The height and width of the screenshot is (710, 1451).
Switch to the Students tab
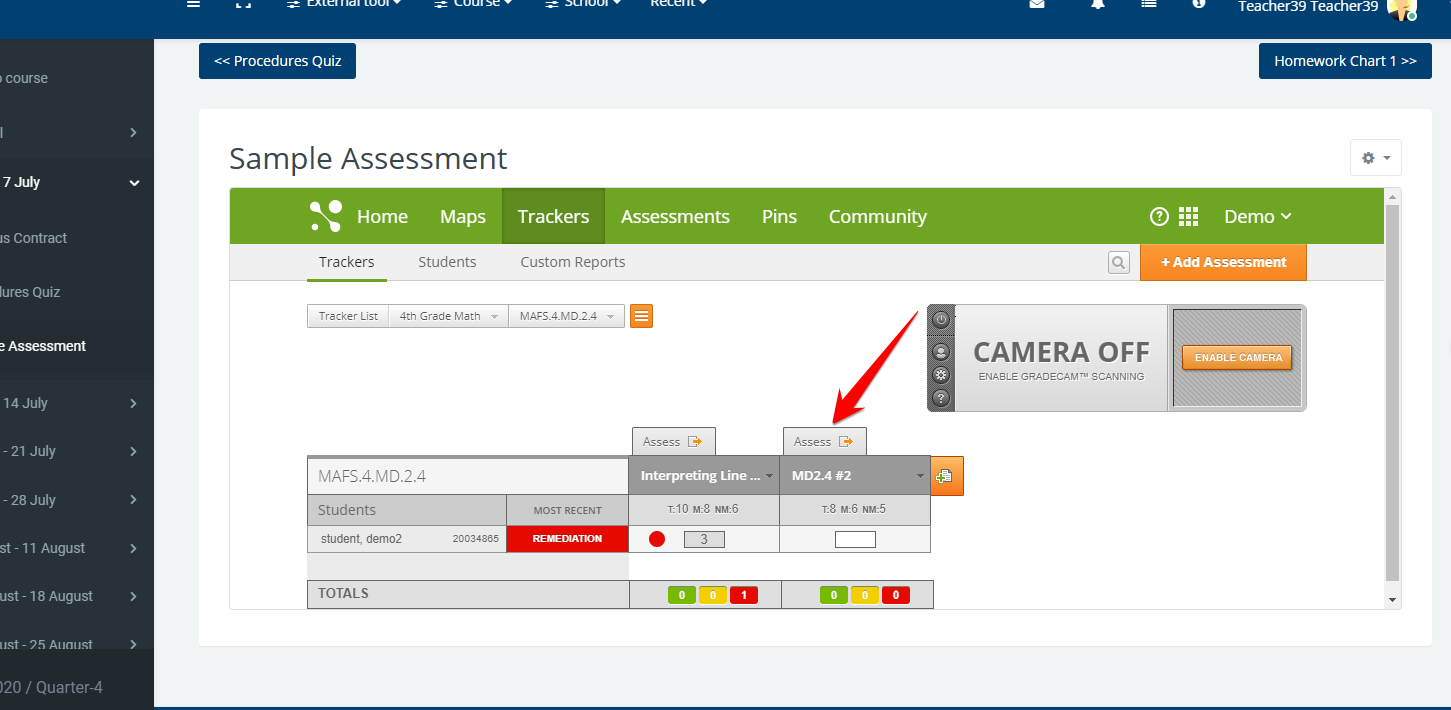click(447, 262)
